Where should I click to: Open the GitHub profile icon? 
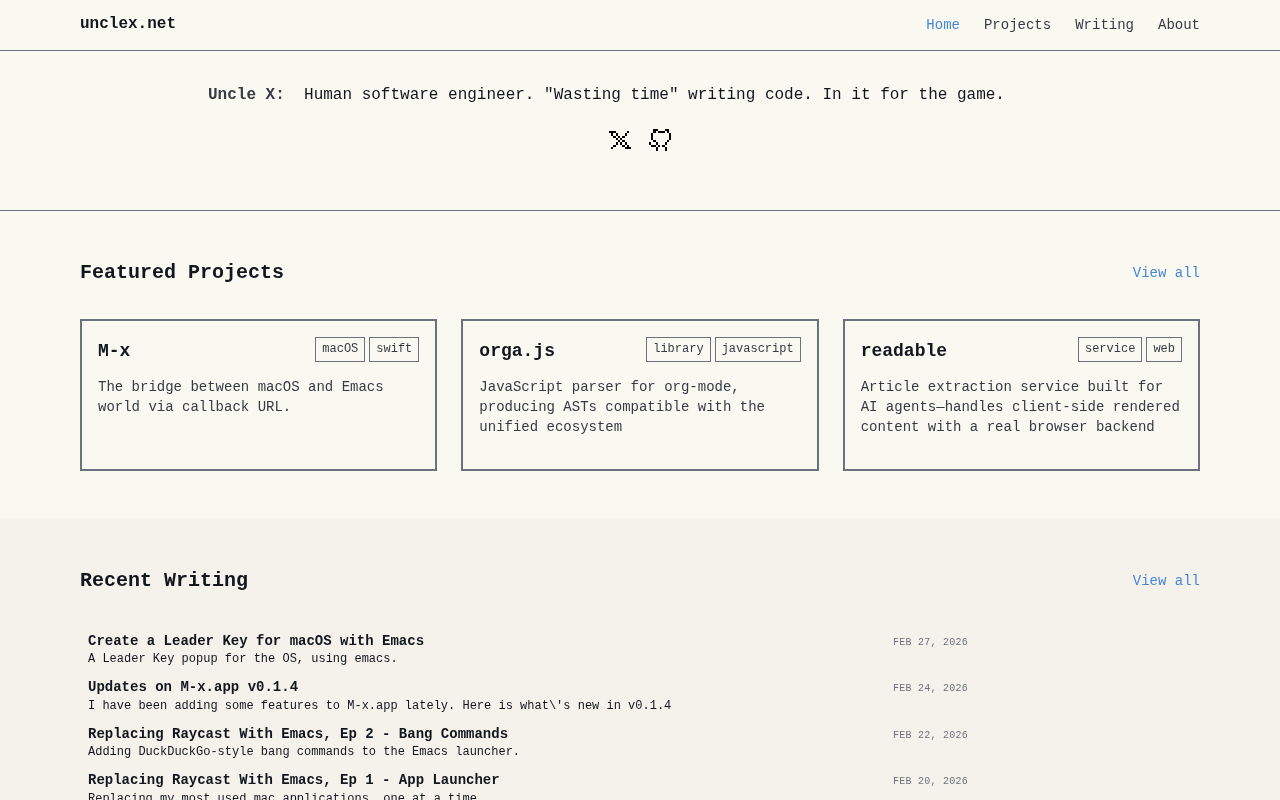tap(660, 140)
